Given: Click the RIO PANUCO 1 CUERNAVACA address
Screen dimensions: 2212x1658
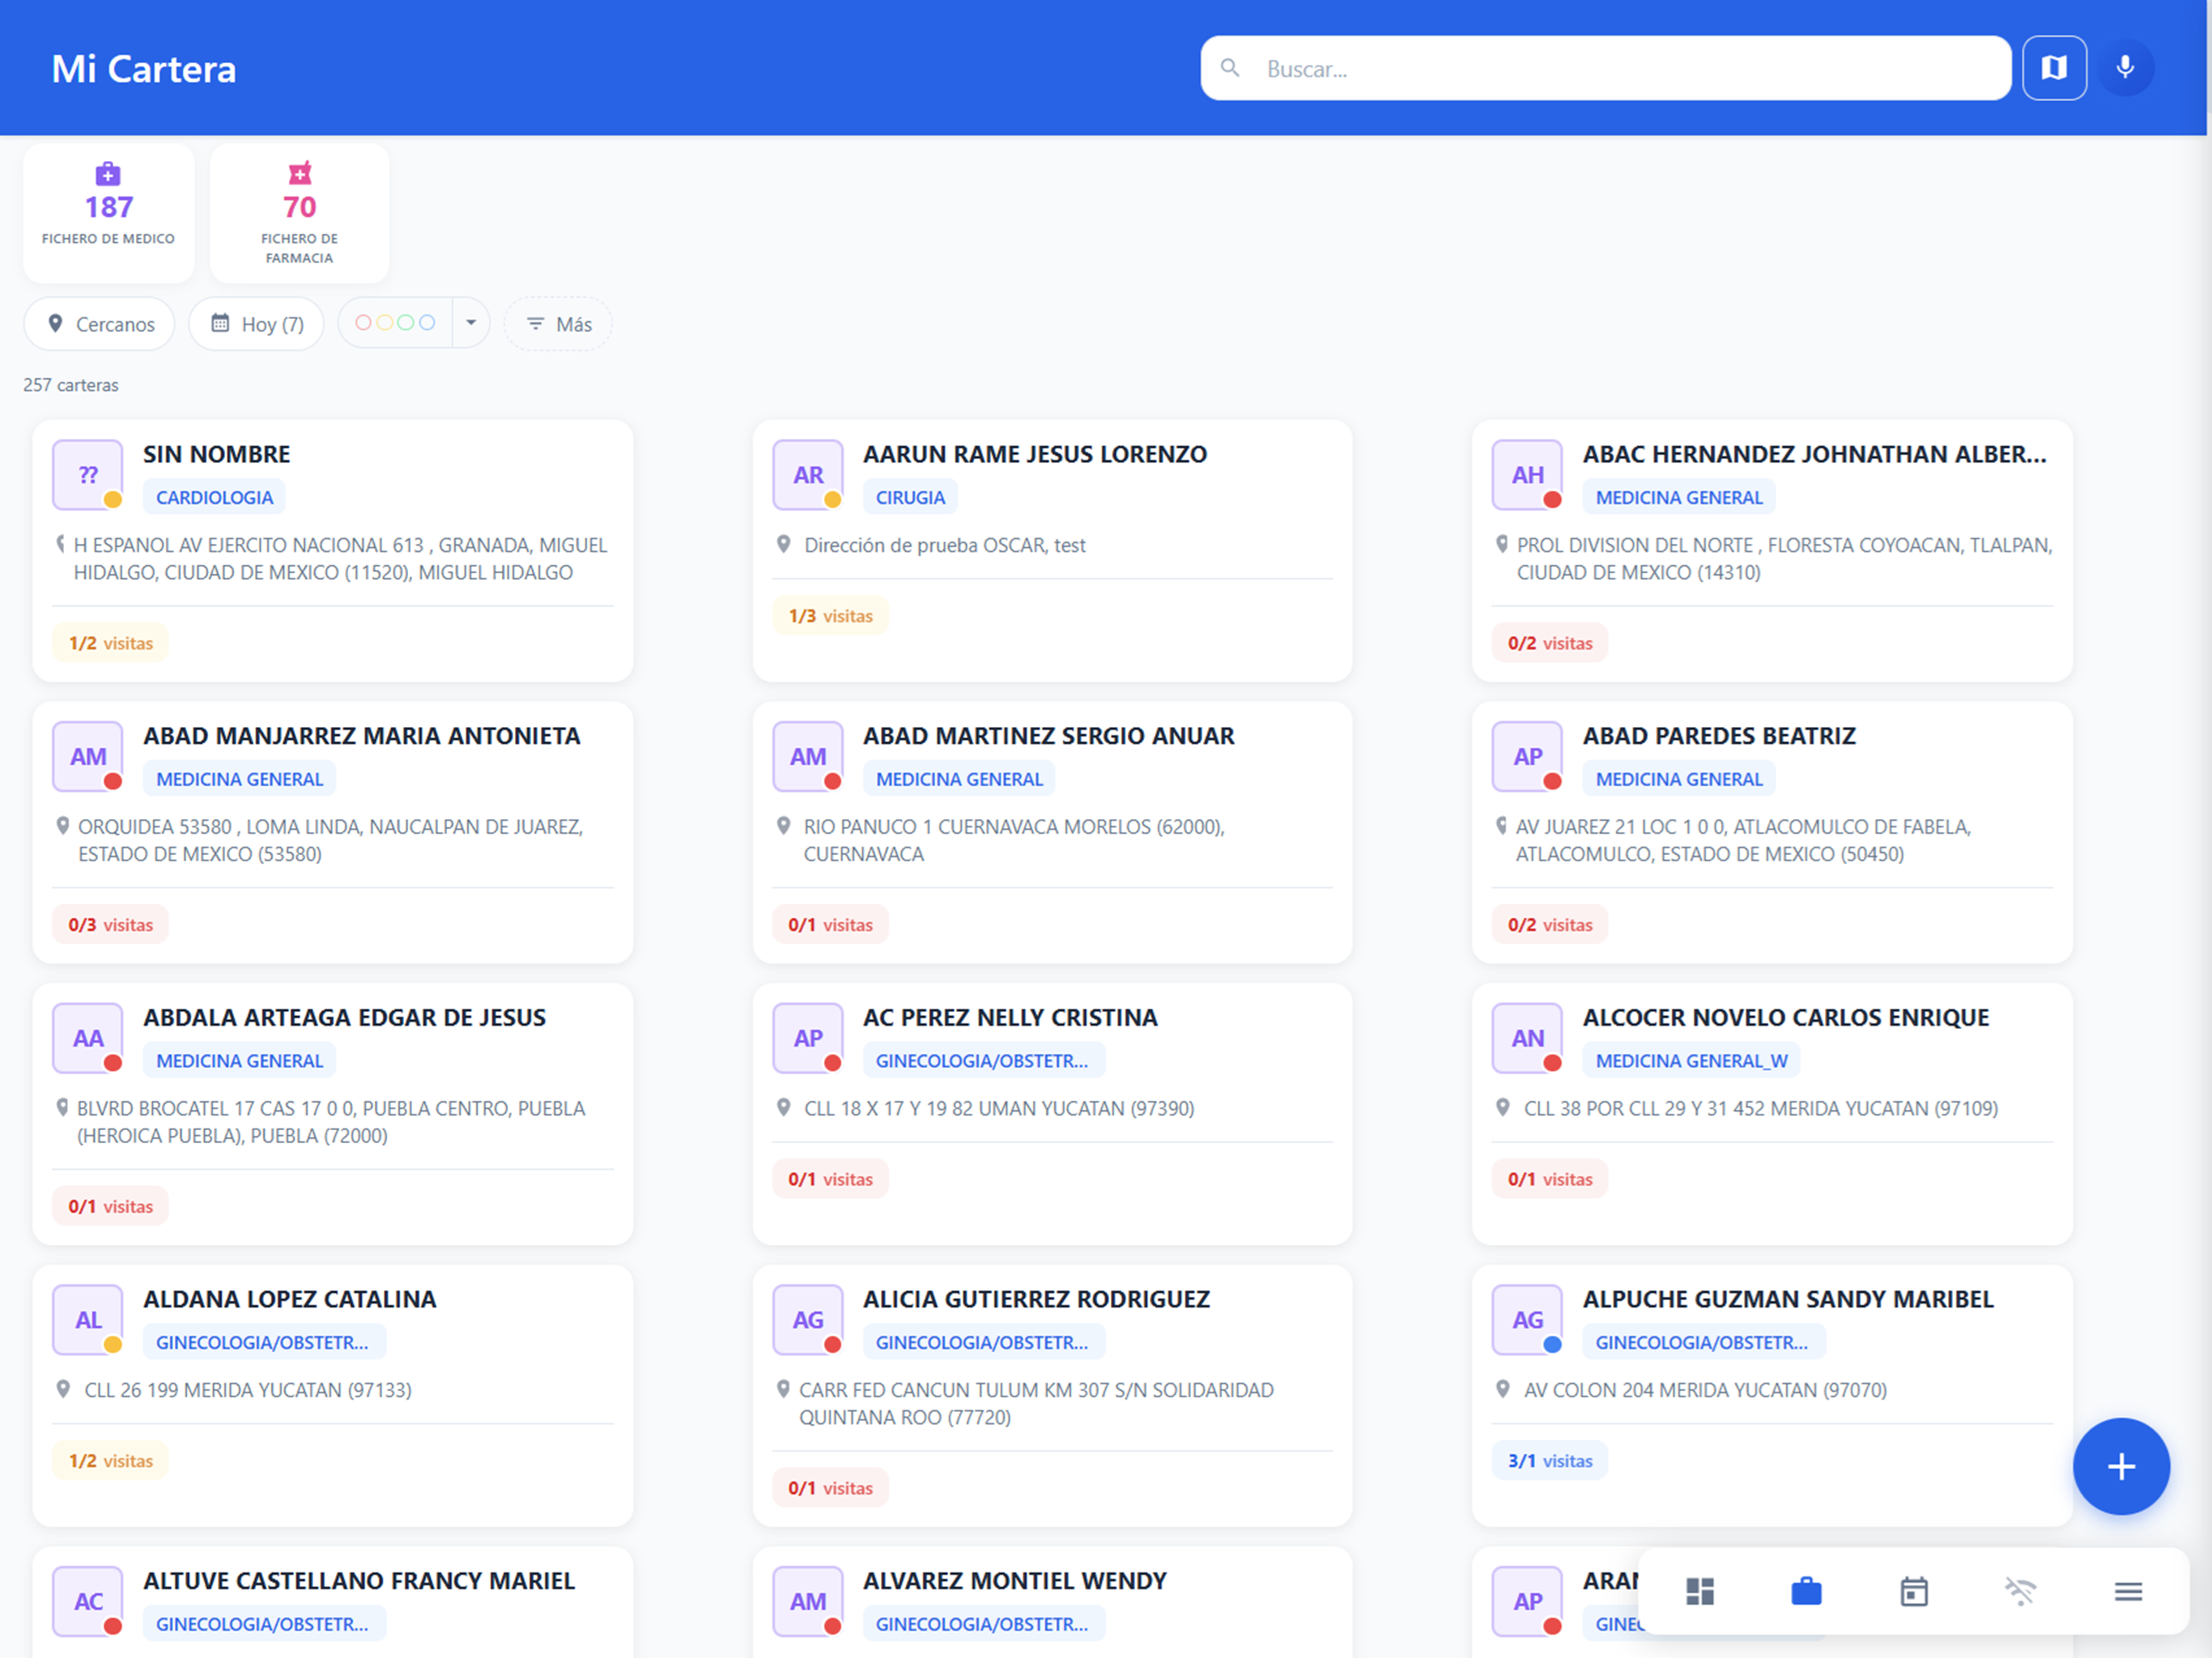Looking at the screenshot, I should [x=1014, y=840].
